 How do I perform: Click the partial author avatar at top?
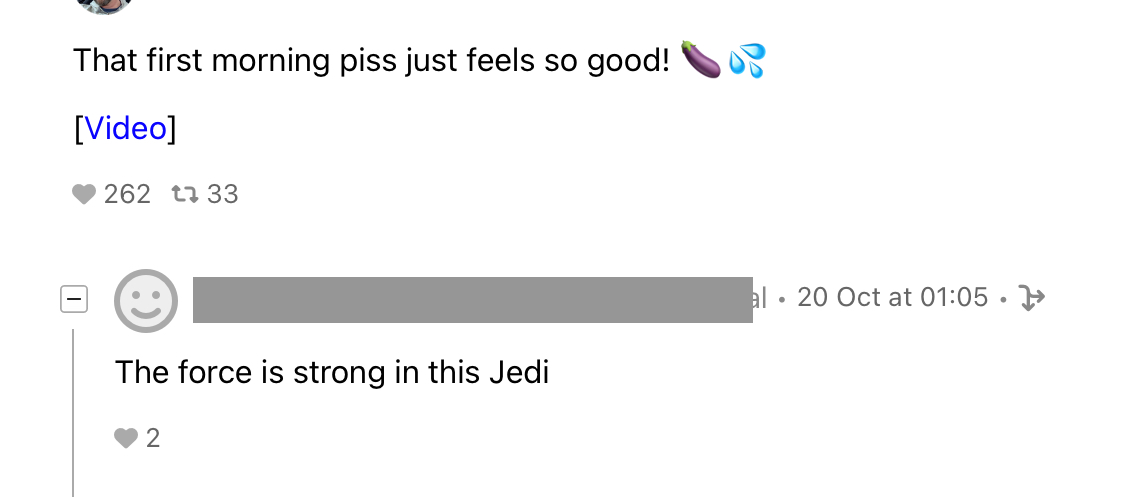coord(104,5)
